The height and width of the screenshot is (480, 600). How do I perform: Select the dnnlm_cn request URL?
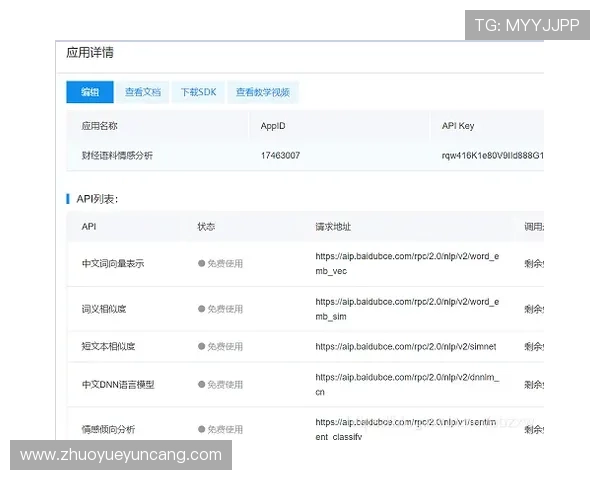[407, 384]
